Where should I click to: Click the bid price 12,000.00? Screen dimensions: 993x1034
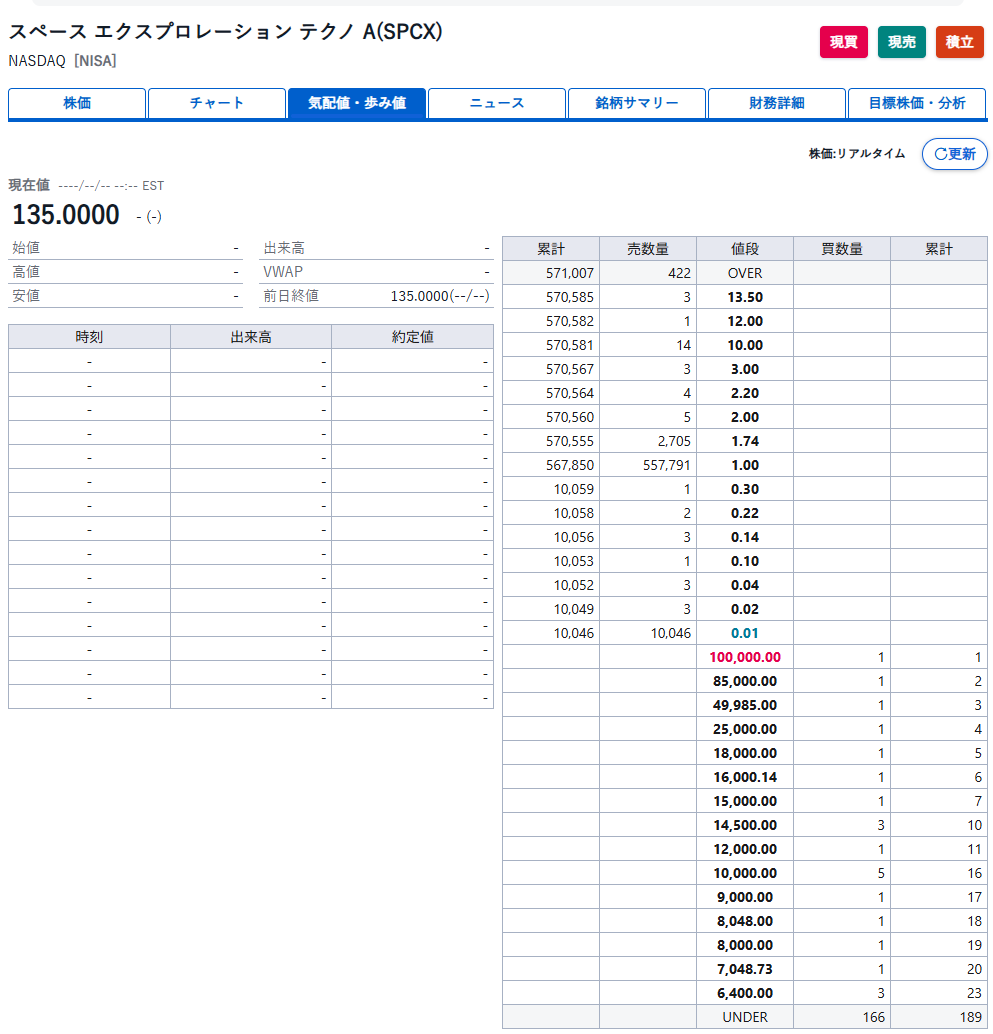745,849
